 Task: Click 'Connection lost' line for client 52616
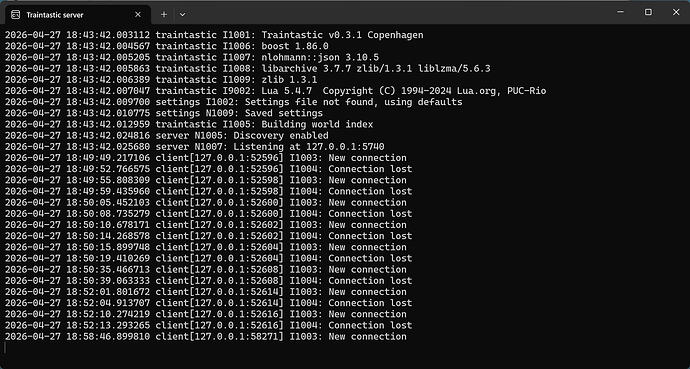[x=209, y=325]
